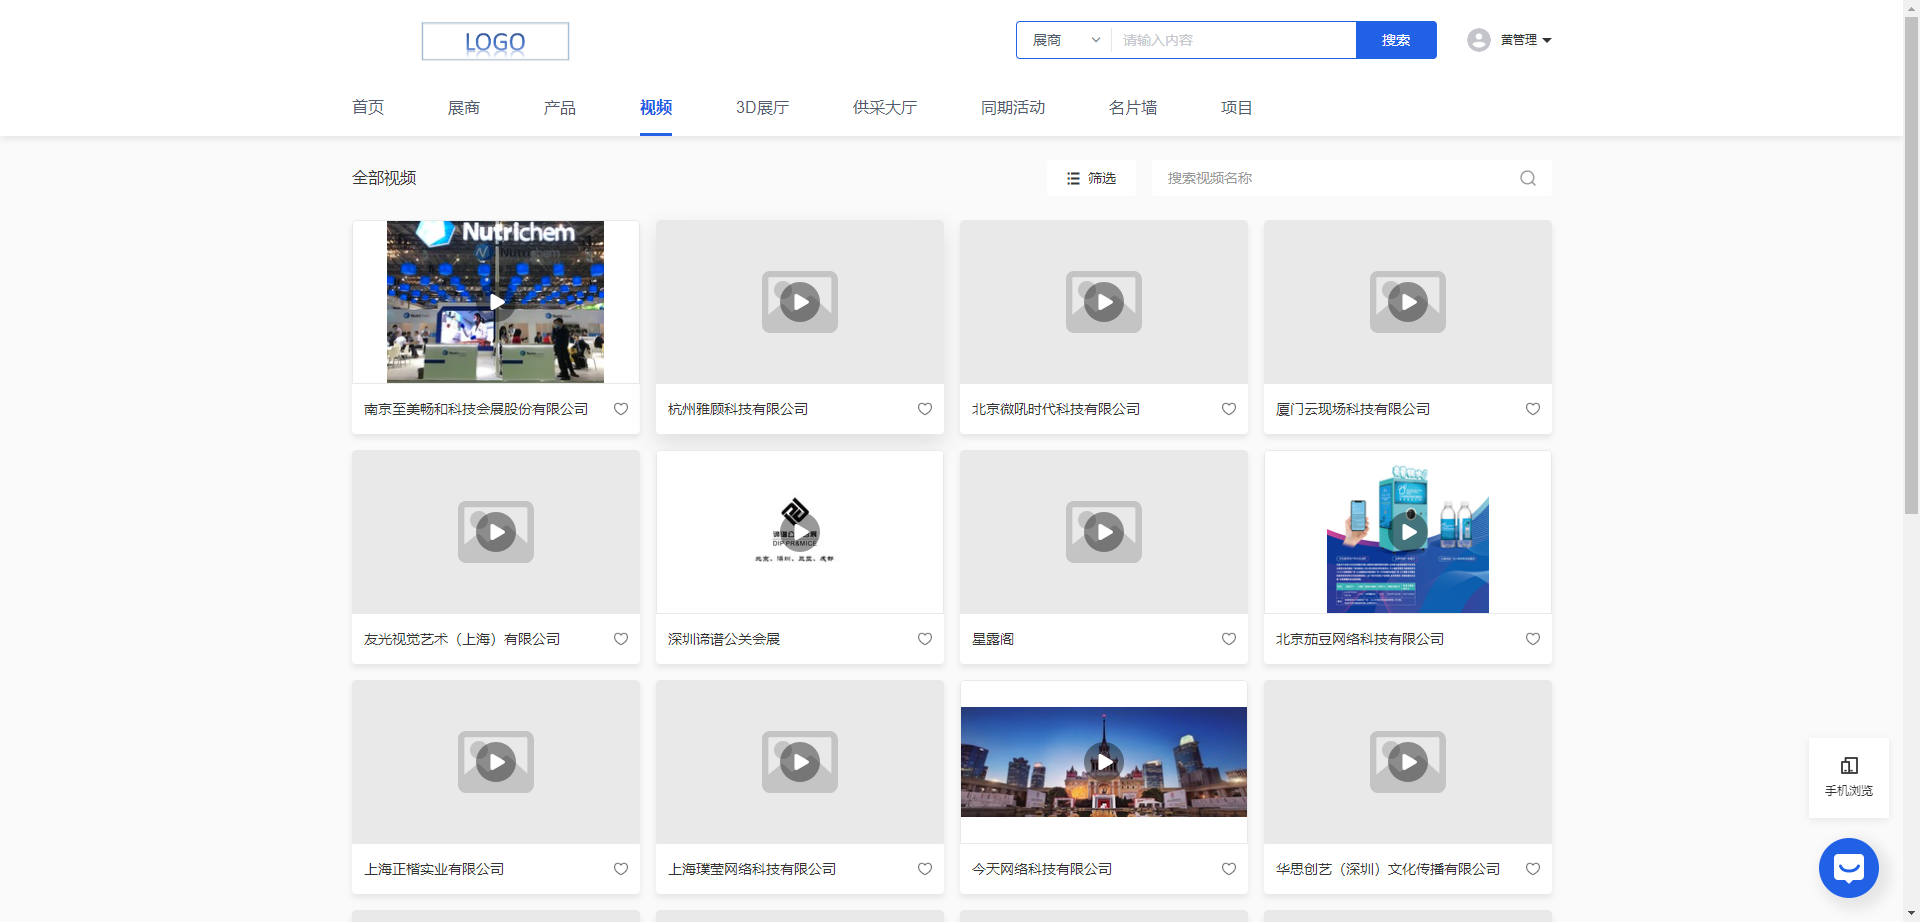
Task: Open 3D展厅 tab
Action: tap(762, 107)
